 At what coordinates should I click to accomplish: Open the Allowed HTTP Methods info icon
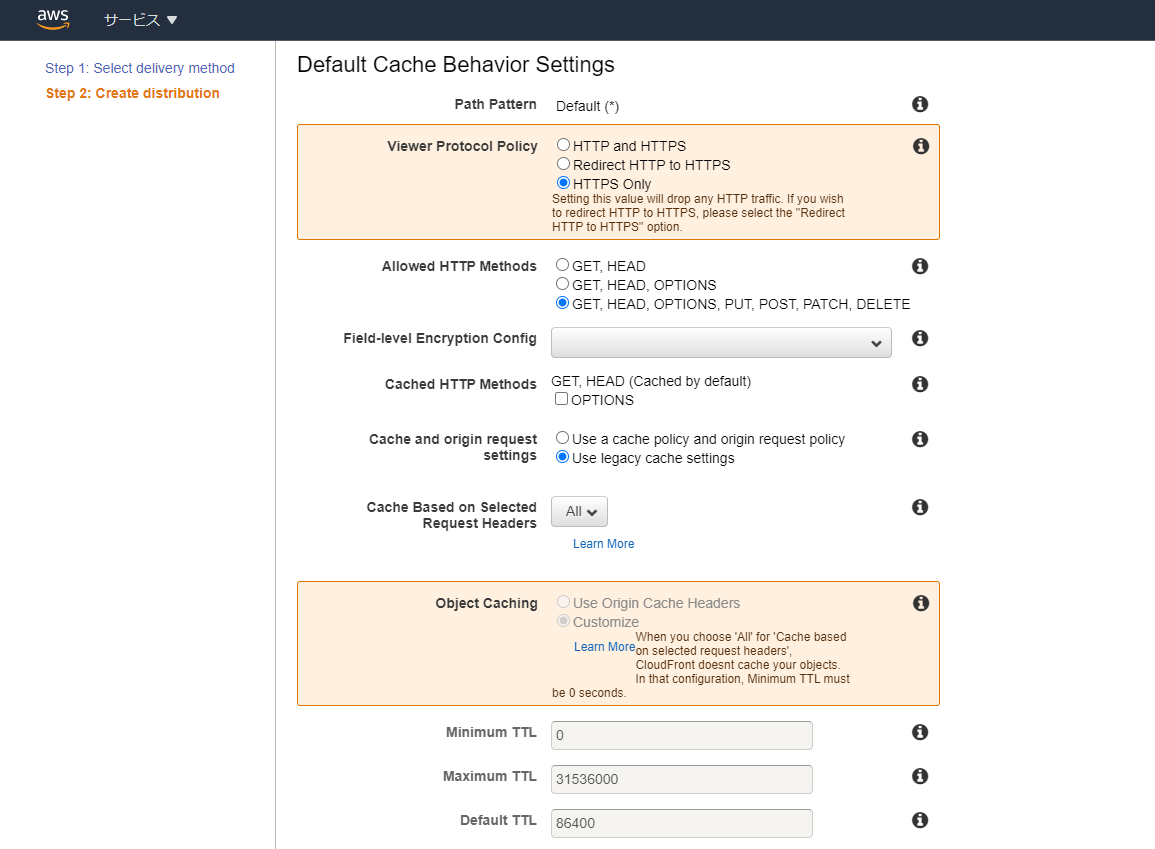(x=920, y=266)
